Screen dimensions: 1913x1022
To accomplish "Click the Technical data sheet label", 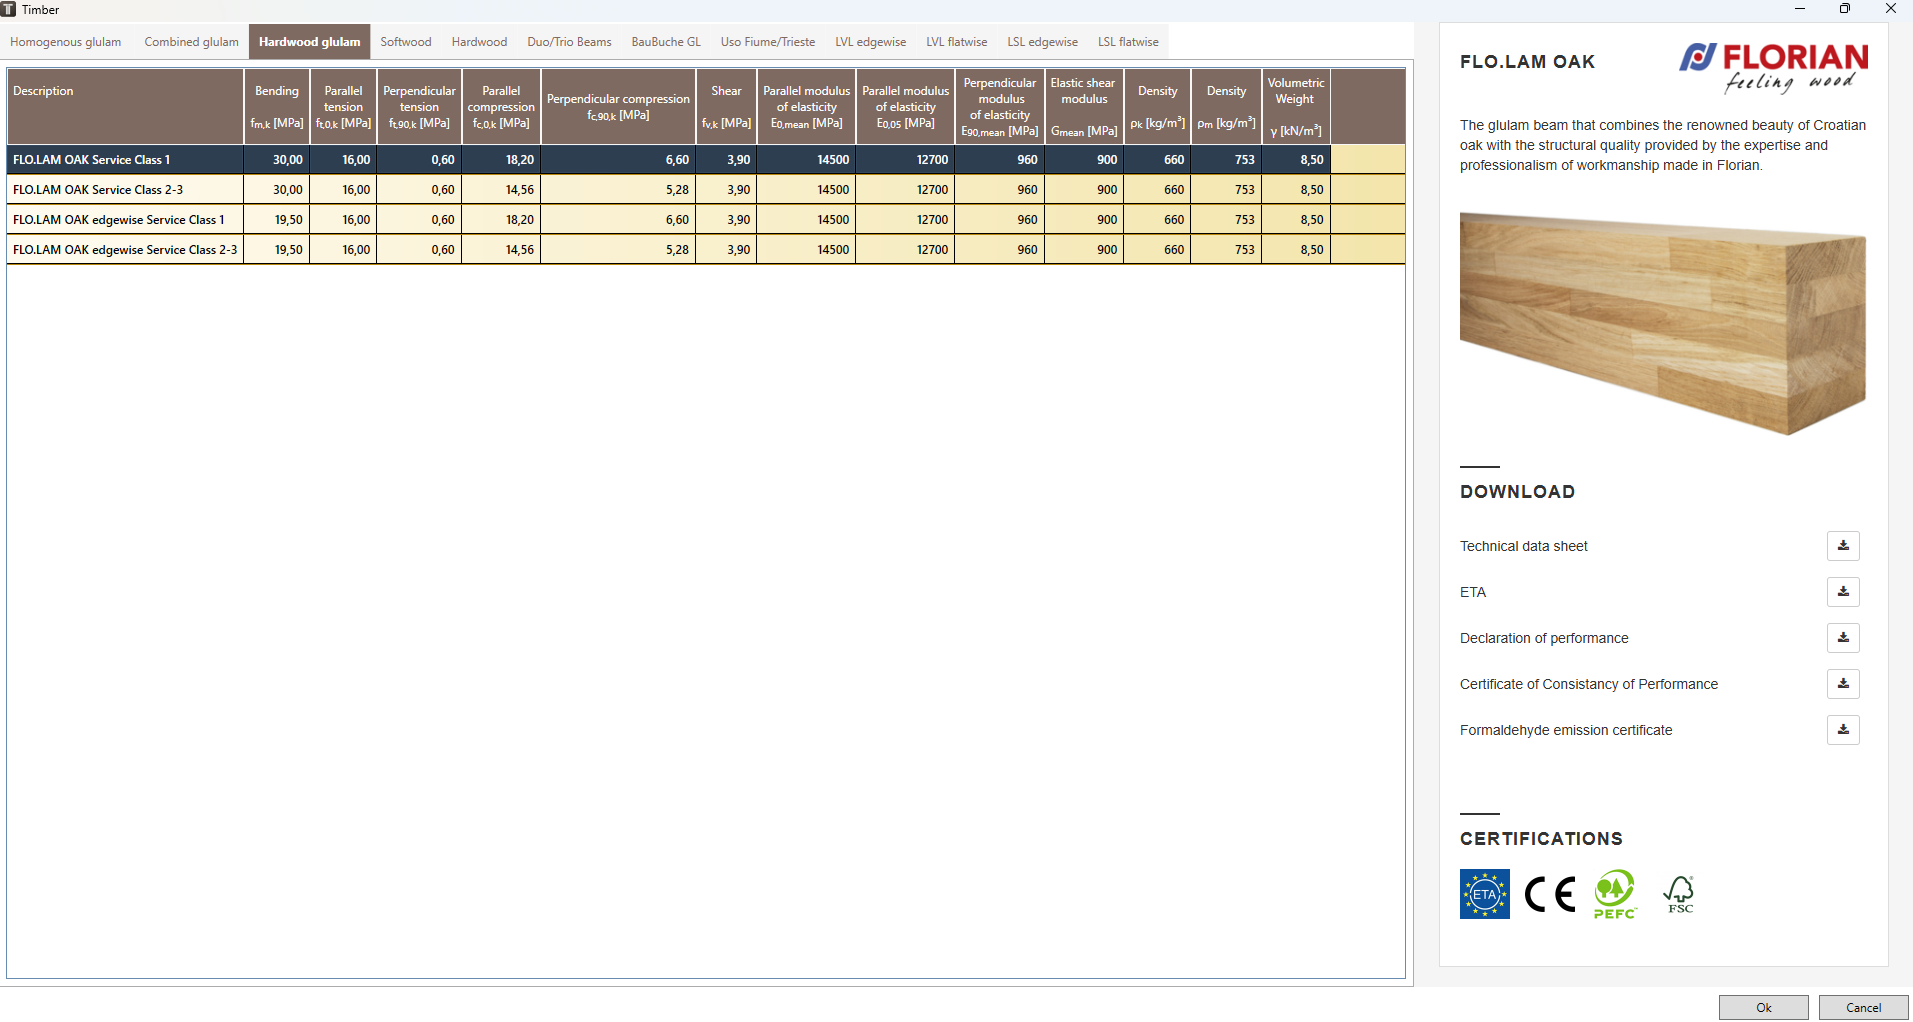I will (1524, 546).
